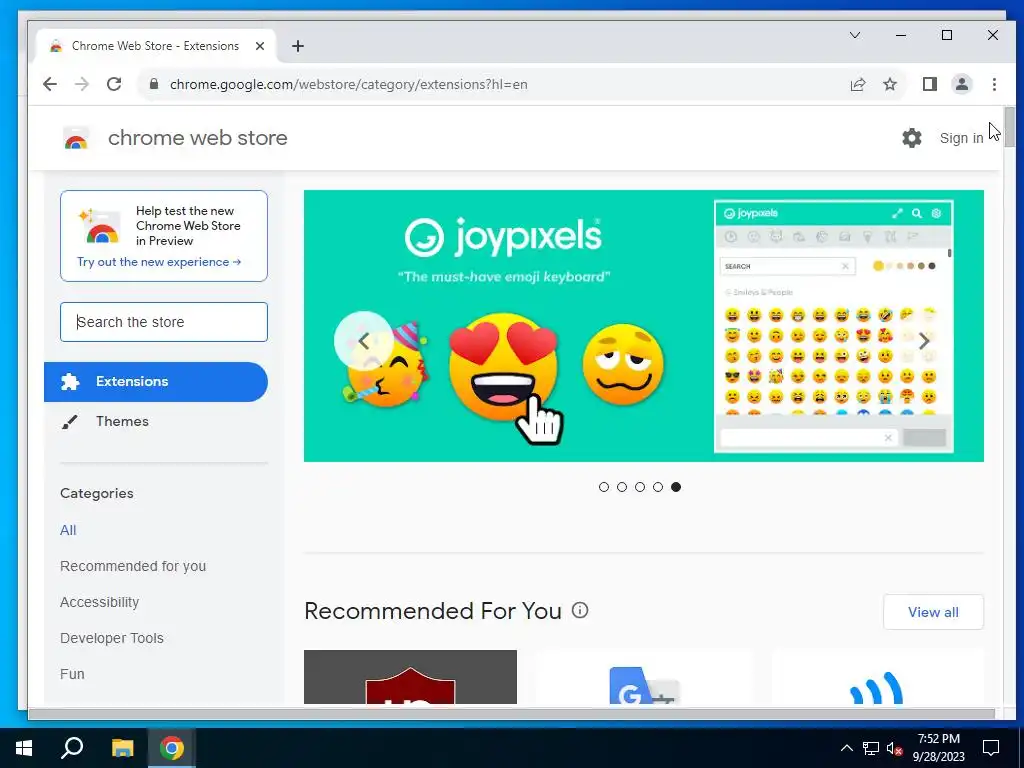Open the tab search dropdown chevron

tap(855, 35)
